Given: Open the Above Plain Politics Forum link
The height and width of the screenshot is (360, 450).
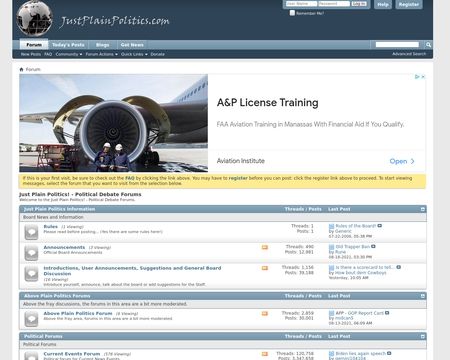Looking at the screenshot, I should point(78,313).
